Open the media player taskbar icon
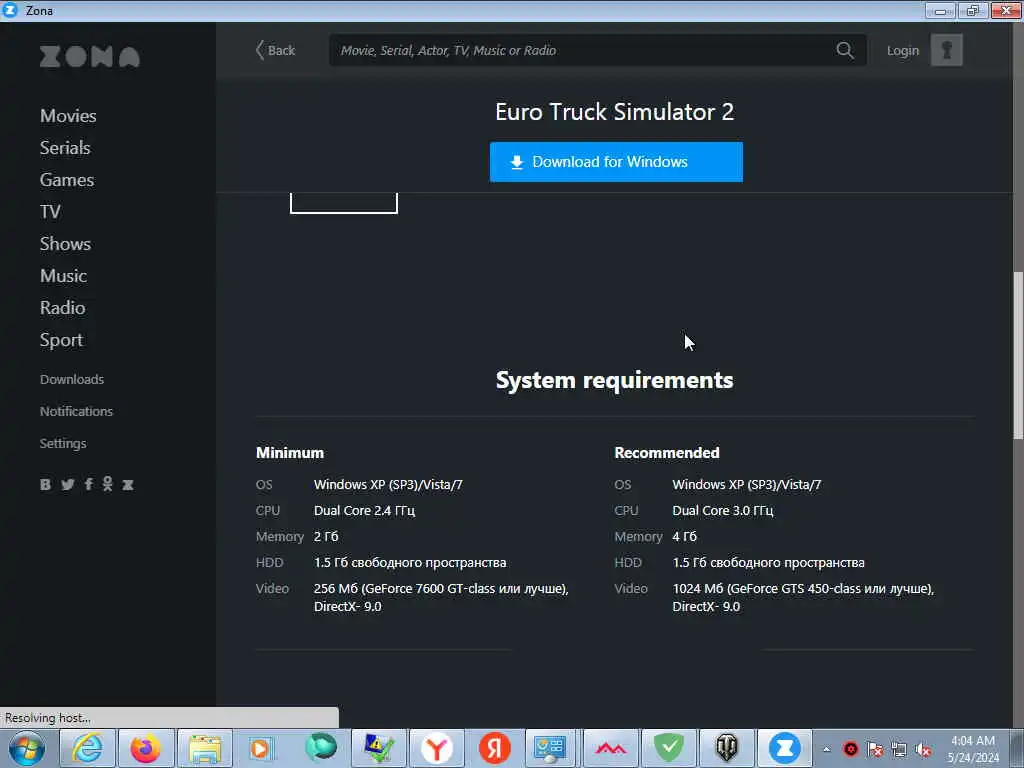 coord(261,748)
